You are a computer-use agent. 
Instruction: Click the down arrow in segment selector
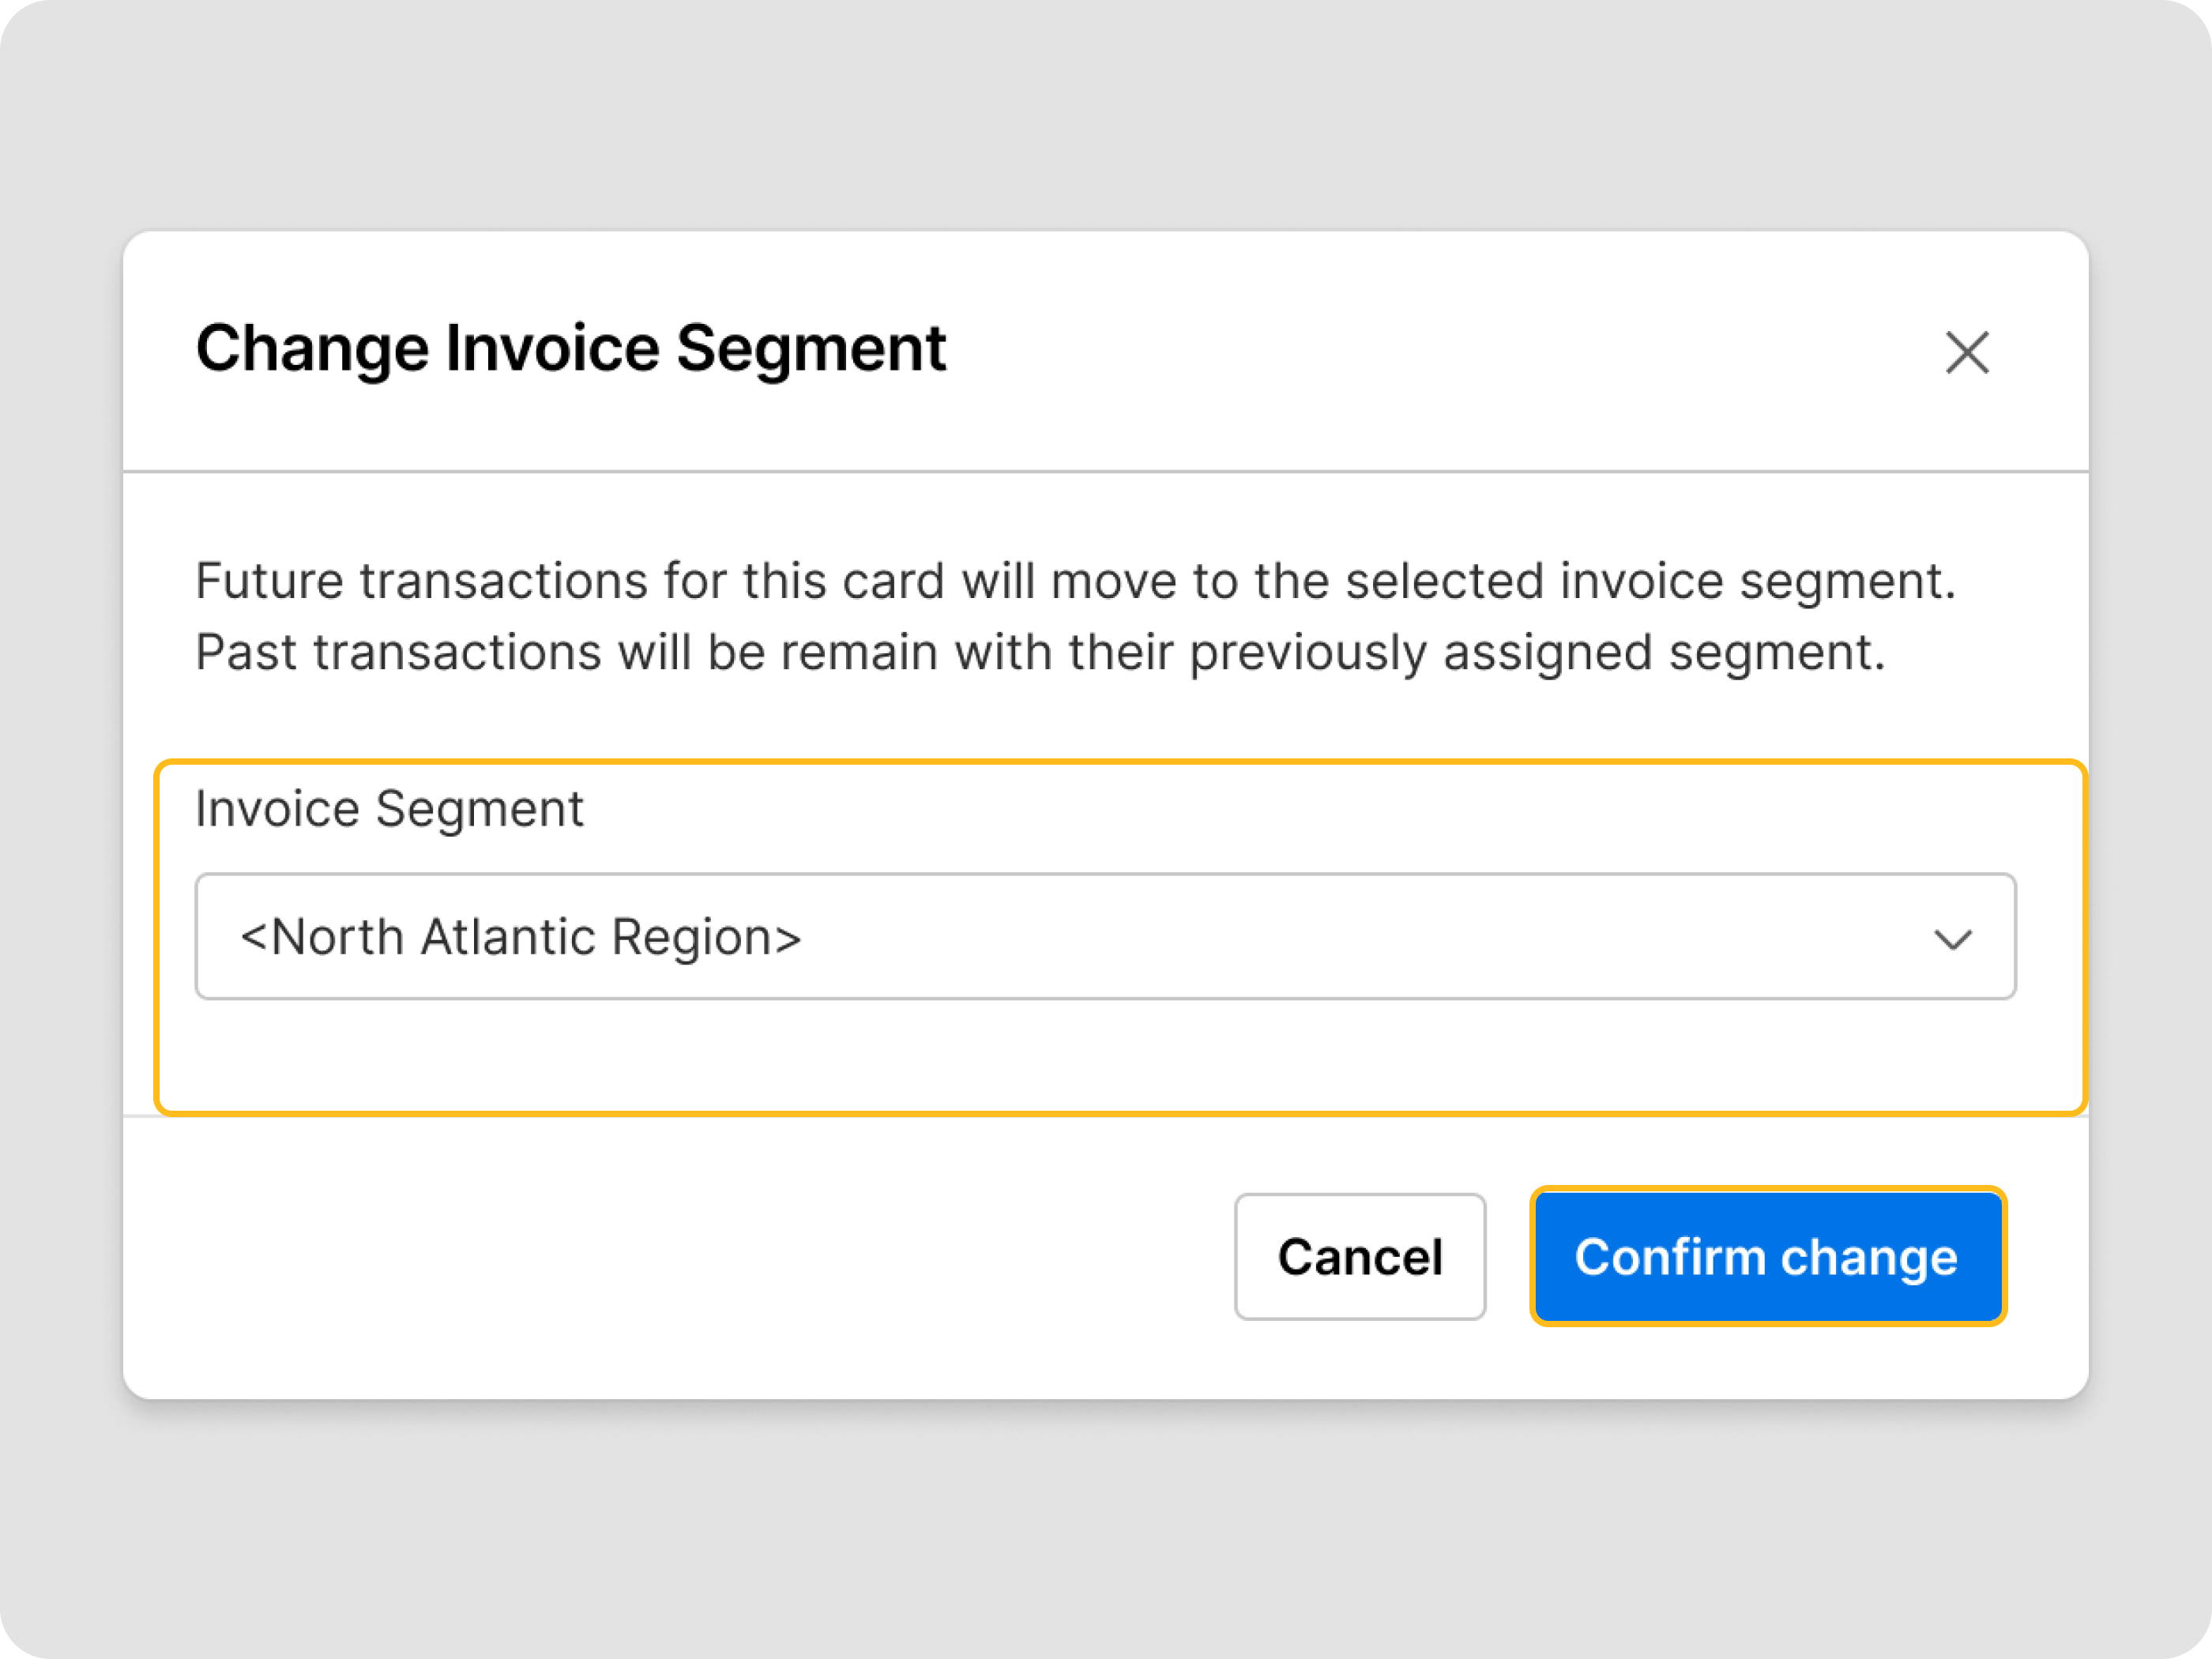point(1951,938)
